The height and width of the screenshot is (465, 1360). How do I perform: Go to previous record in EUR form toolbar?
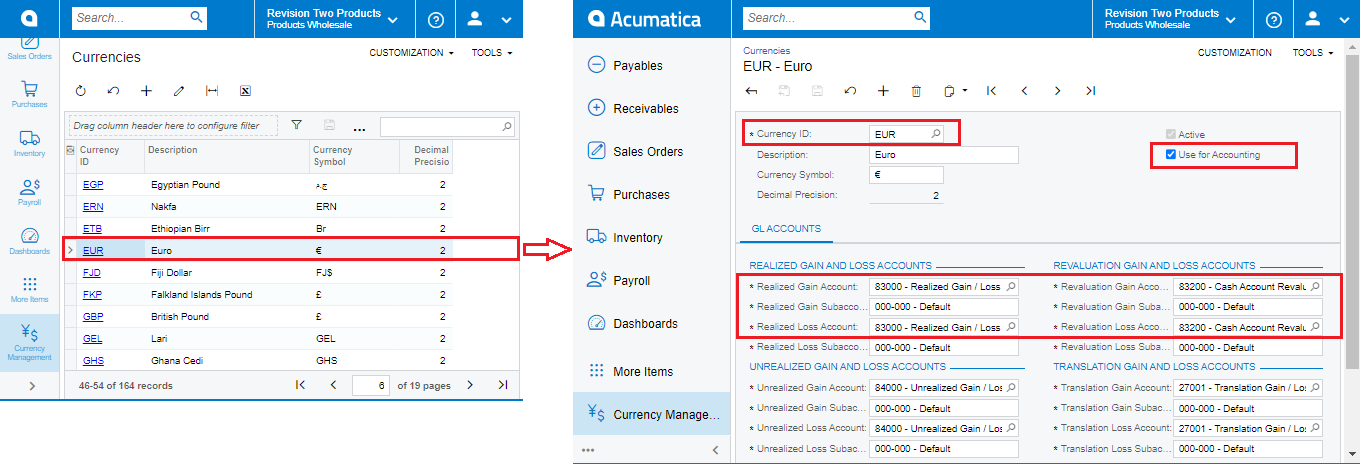point(1024,91)
